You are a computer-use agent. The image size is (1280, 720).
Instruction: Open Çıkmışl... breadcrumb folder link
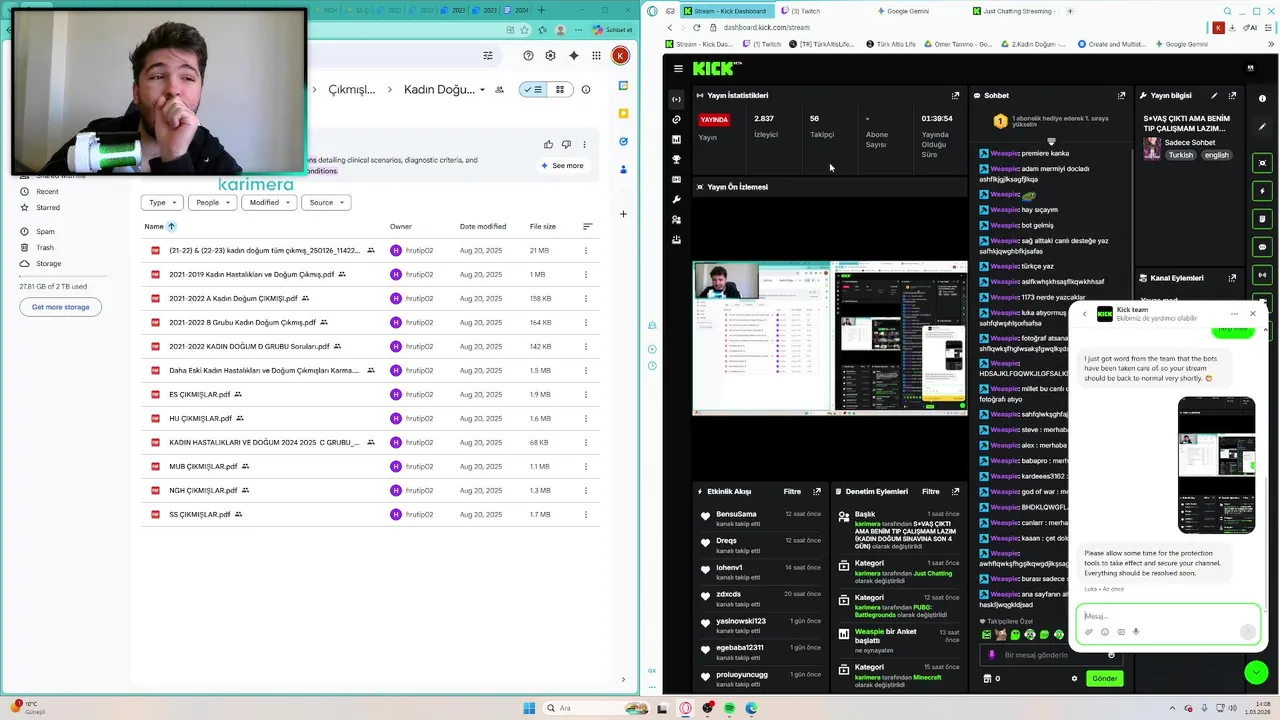pyautogui.click(x=352, y=89)
